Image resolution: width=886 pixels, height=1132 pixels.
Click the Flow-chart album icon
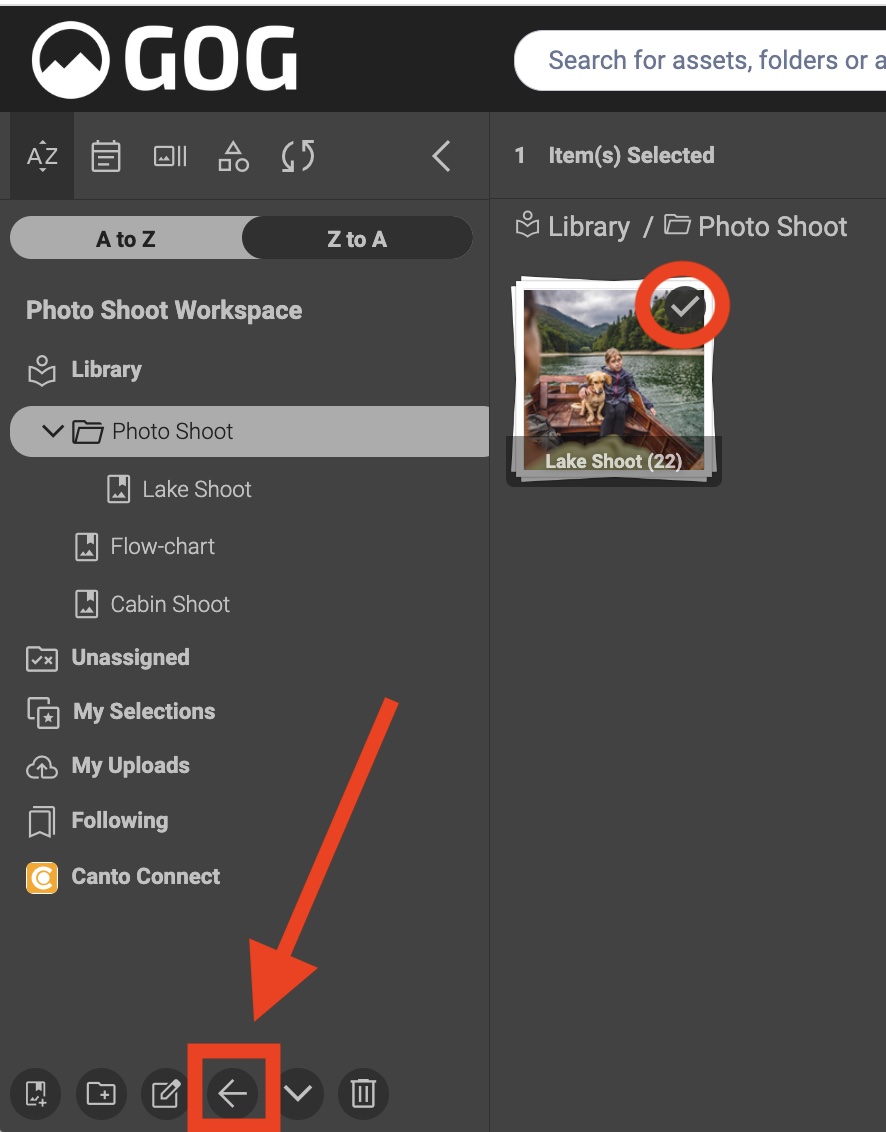click(x=87, y=547)
